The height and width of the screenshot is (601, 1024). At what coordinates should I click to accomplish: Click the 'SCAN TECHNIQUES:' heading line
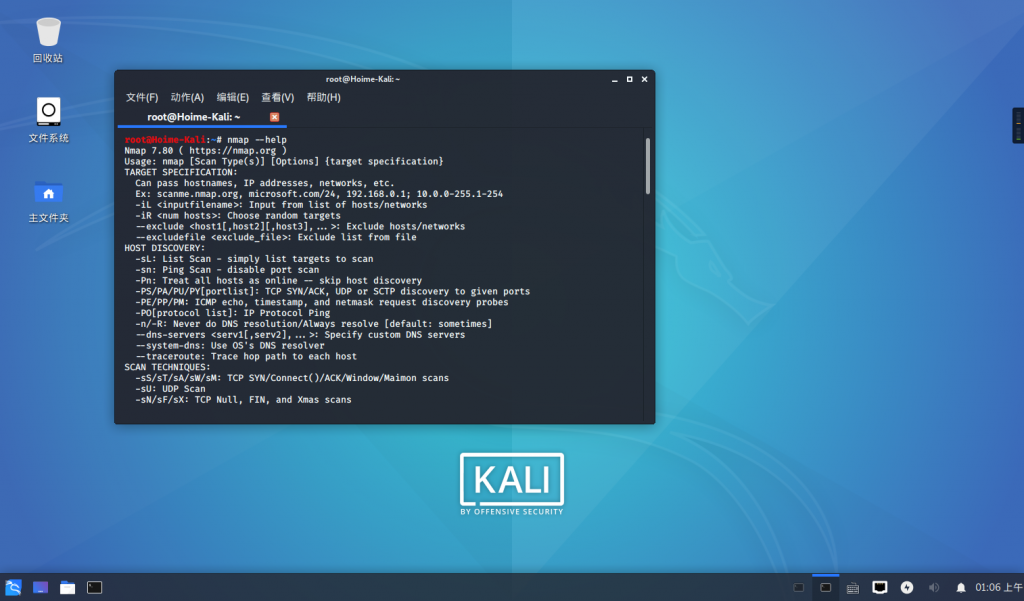167,367
